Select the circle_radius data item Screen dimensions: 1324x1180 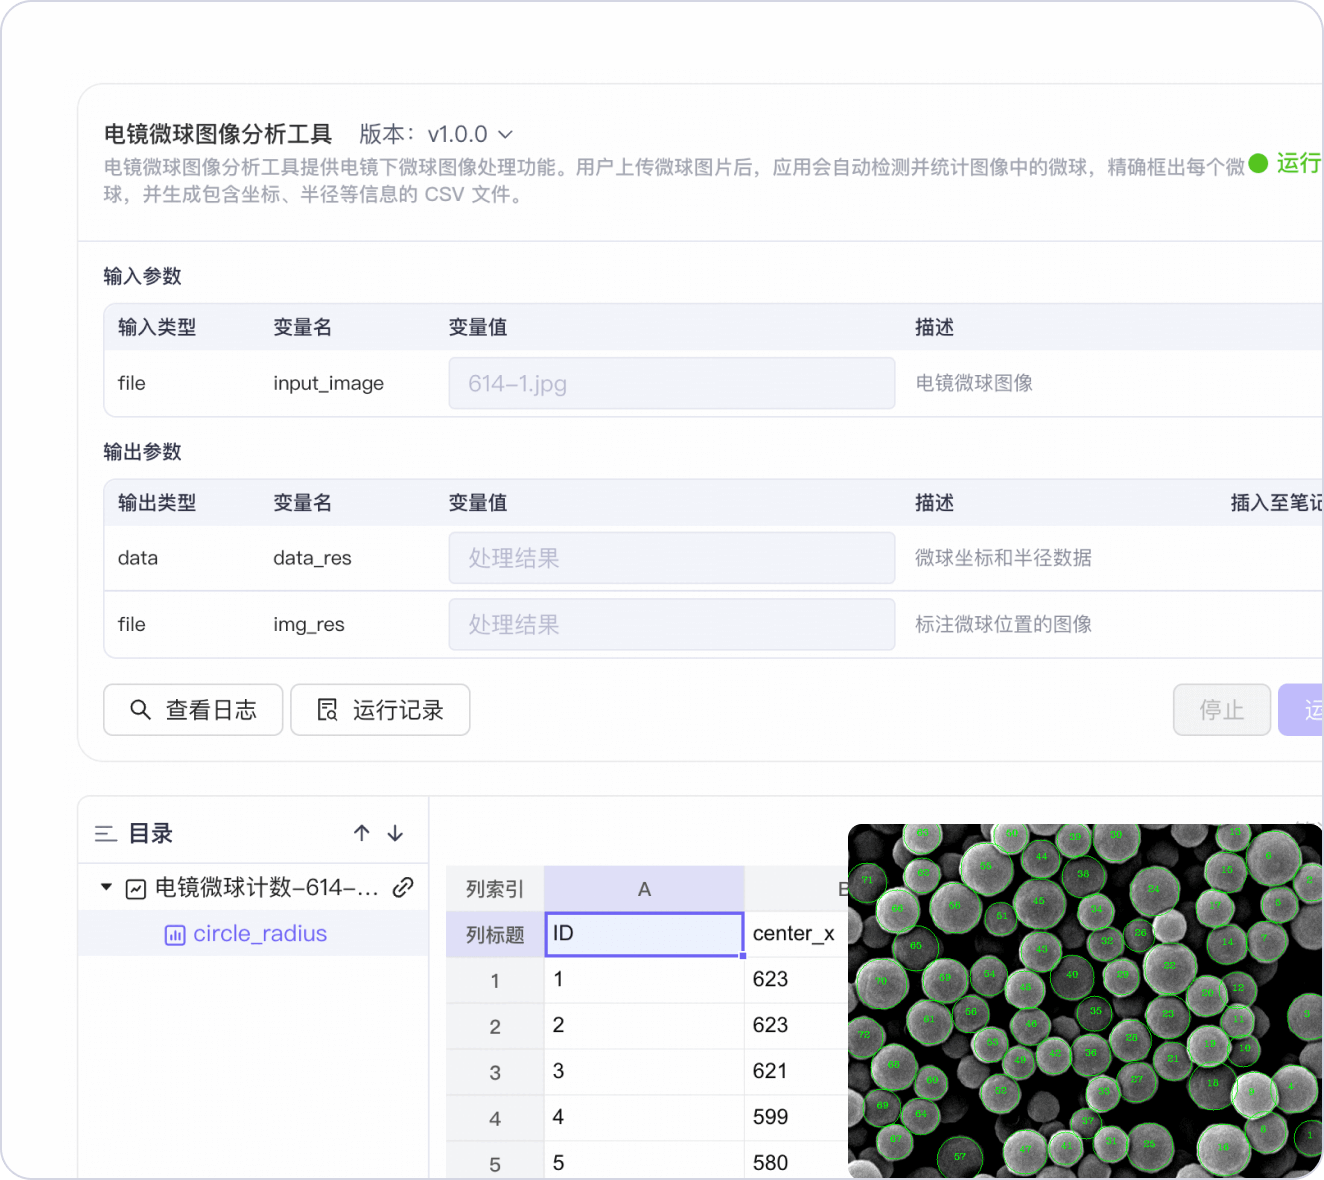[253, 934]
